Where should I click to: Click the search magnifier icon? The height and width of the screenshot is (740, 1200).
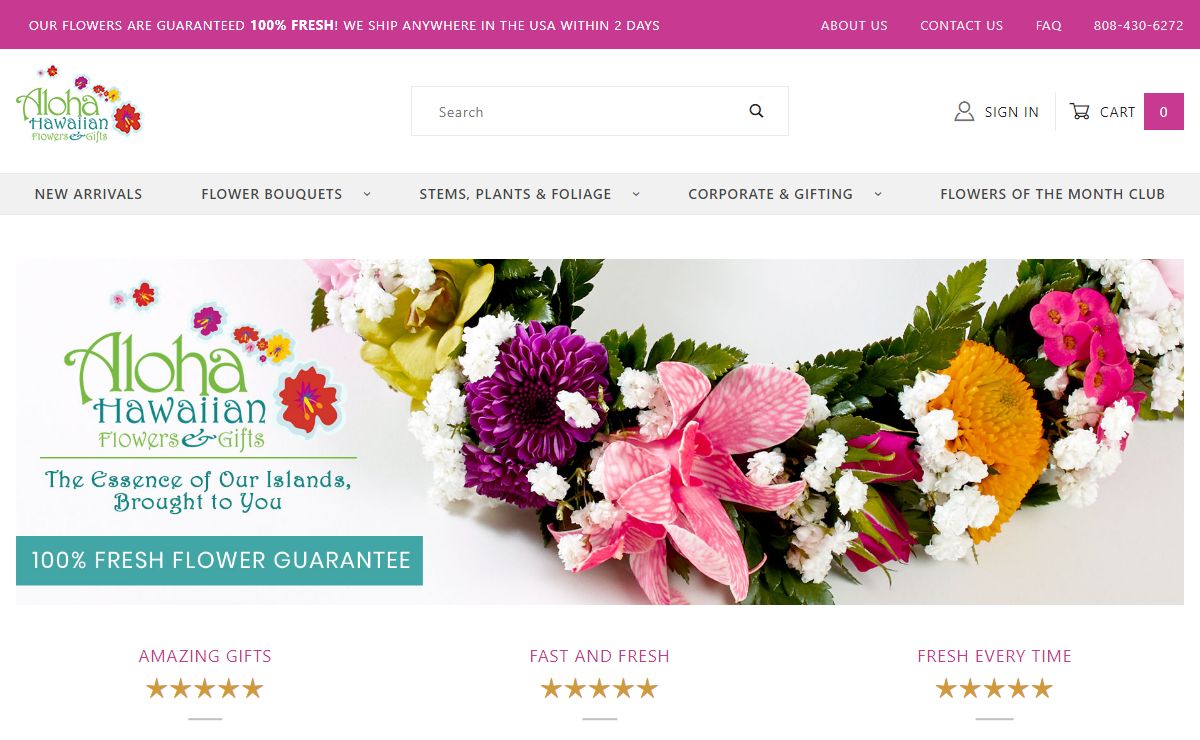(x=756, y=111)
